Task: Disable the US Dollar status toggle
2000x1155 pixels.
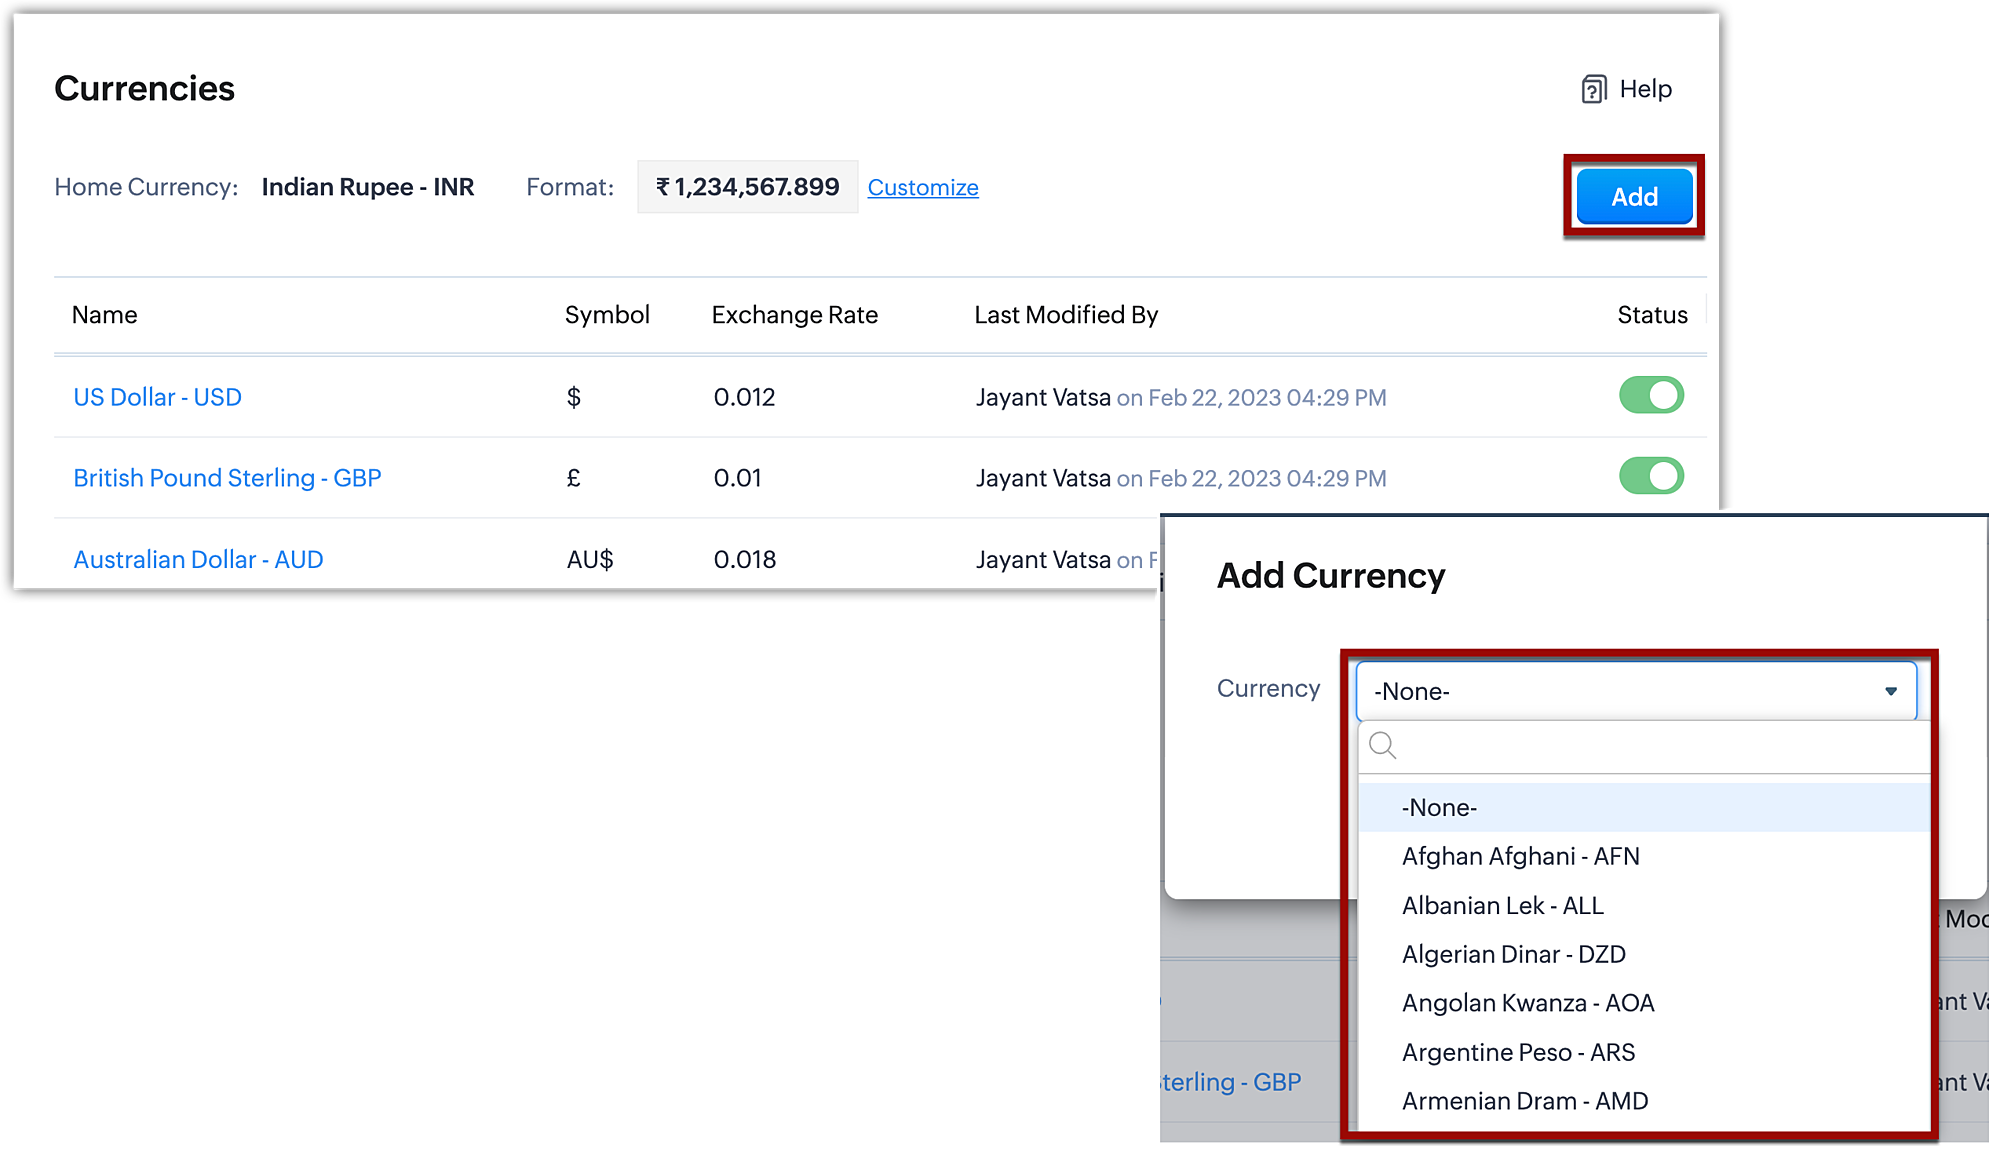Action: (x=1651, y=395)
